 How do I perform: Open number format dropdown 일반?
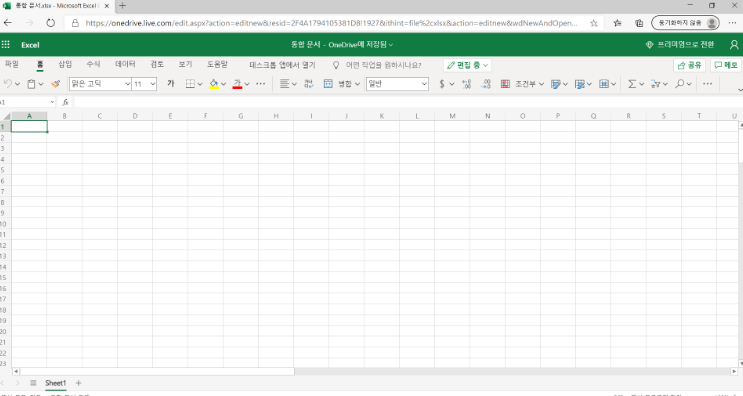397,84
